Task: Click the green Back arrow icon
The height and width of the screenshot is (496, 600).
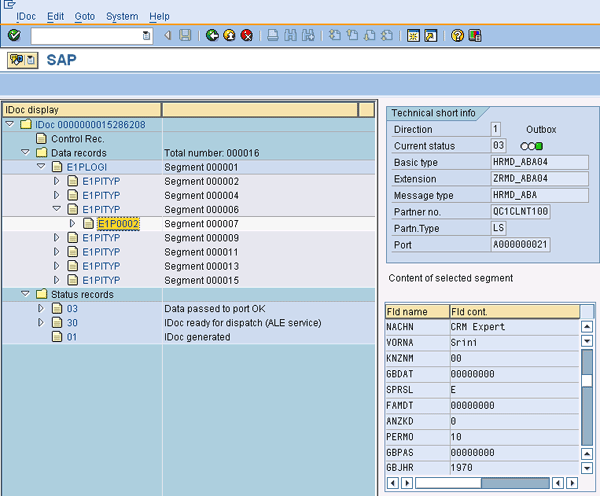Action: [x=212, y=35]
